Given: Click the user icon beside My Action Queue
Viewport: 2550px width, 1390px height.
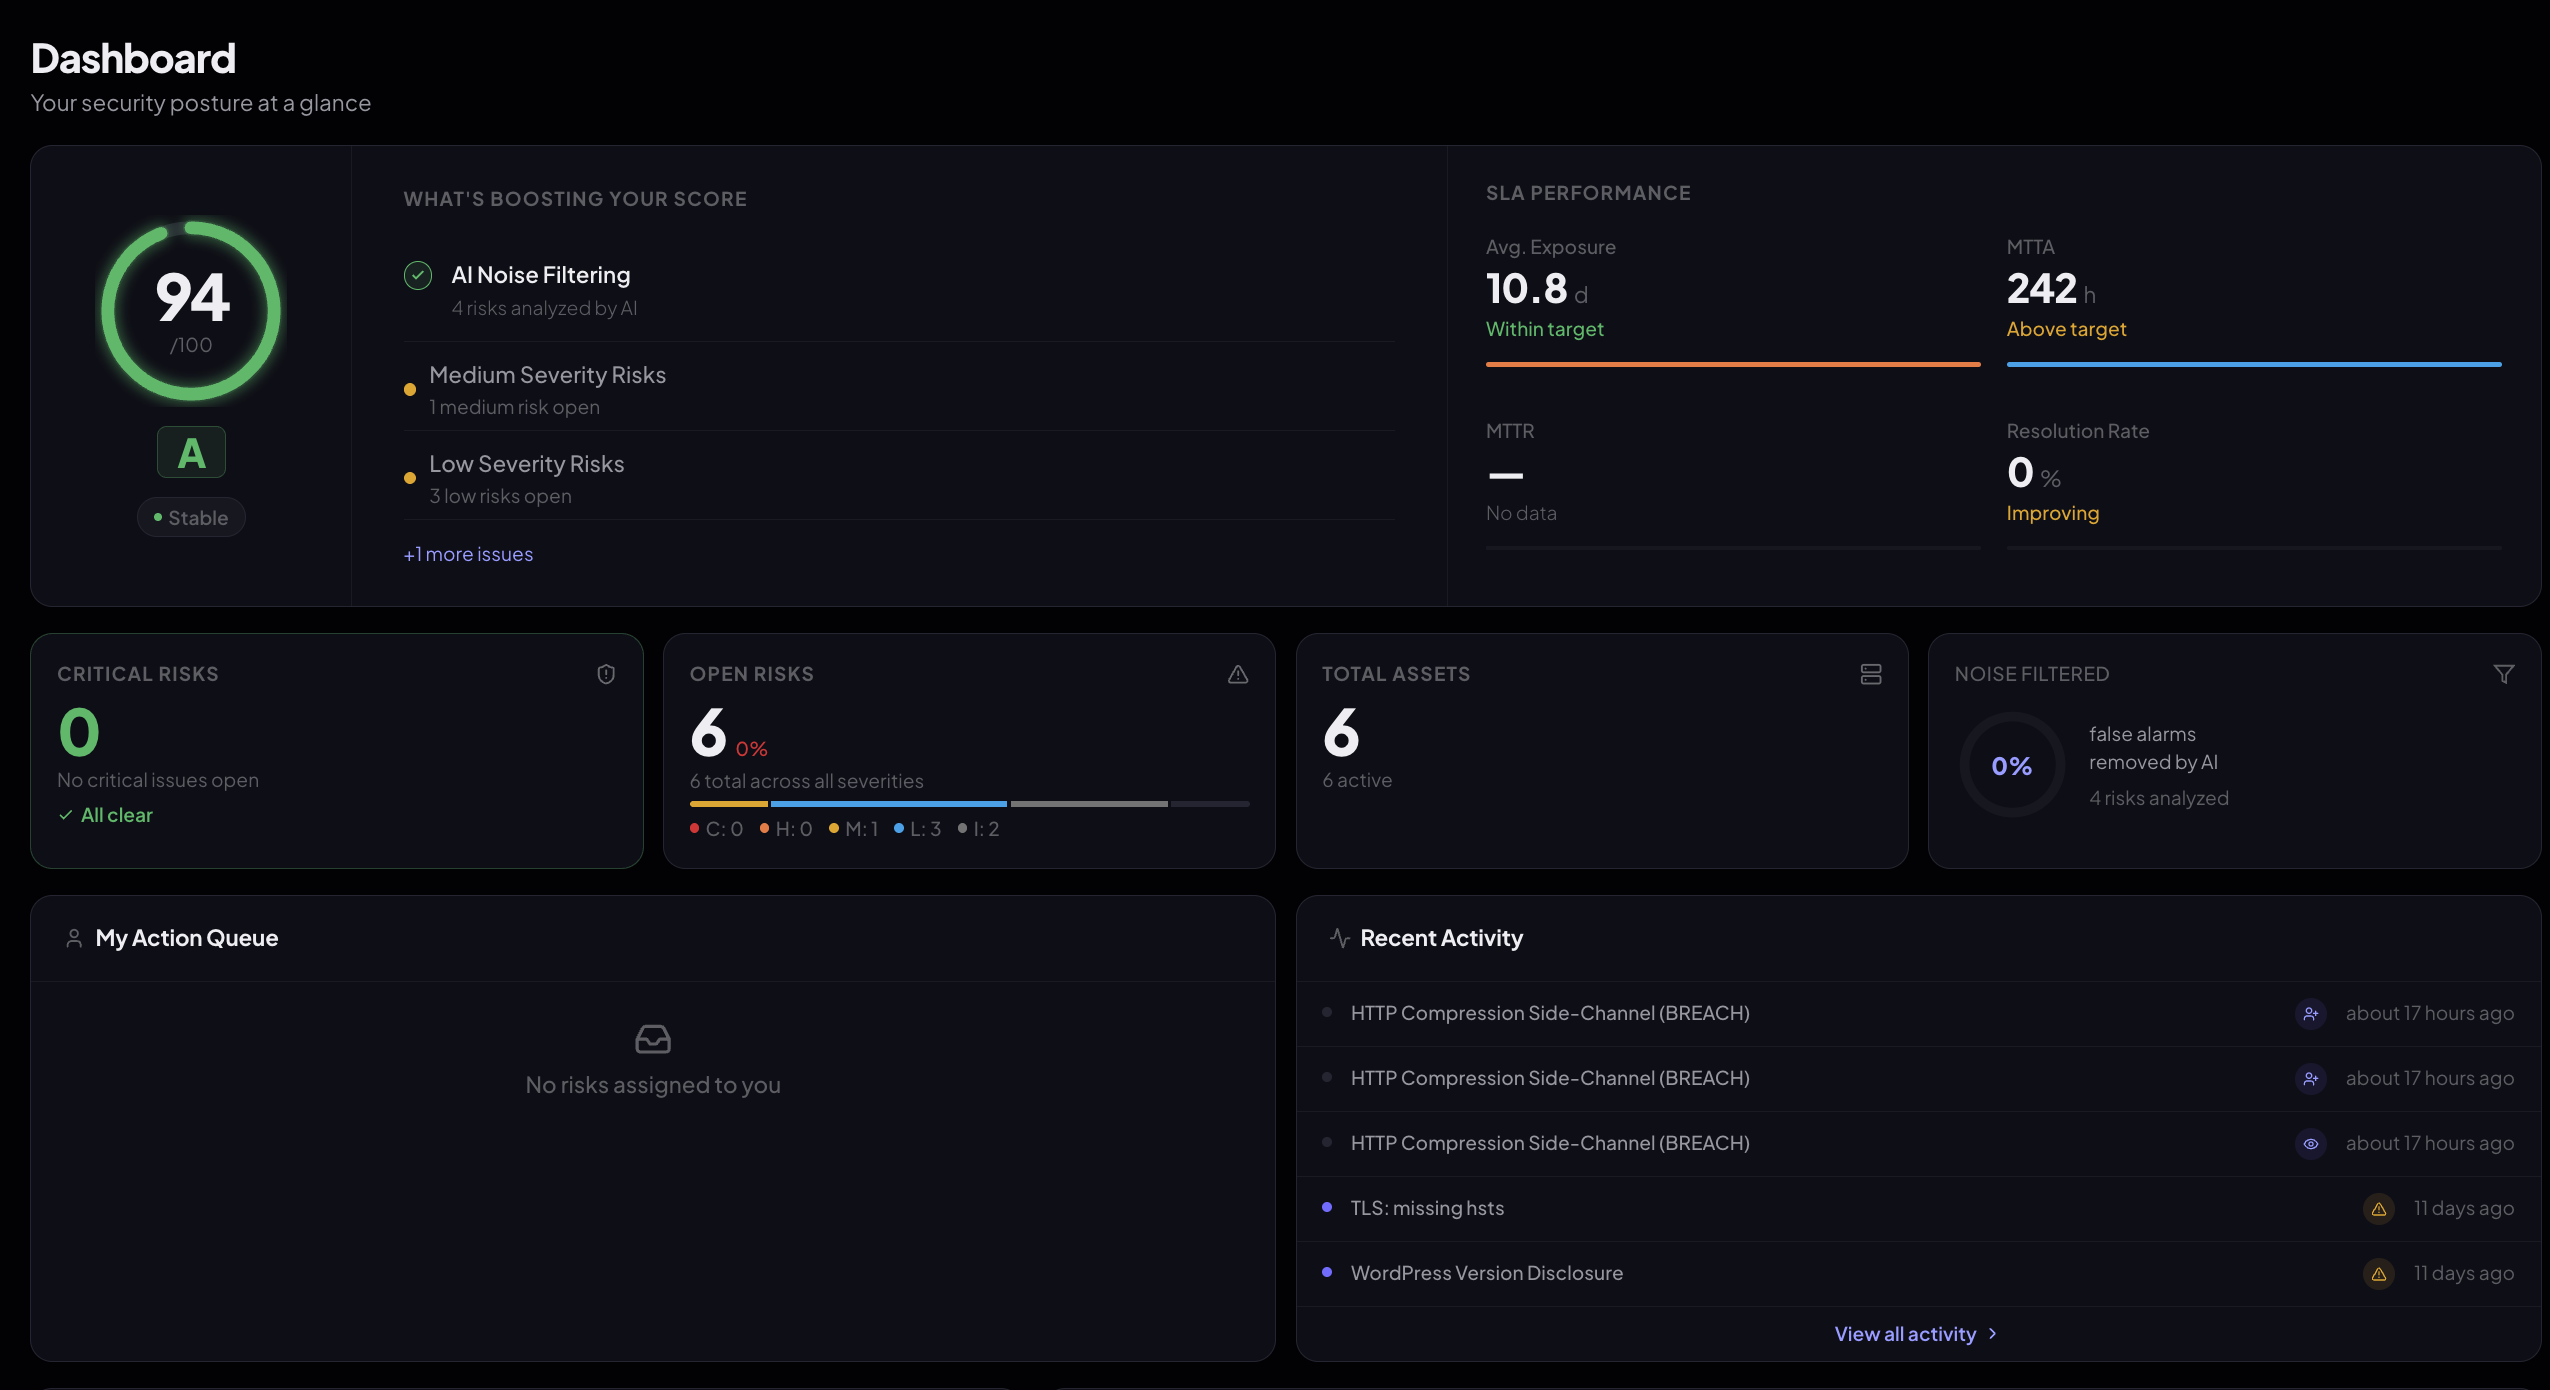Looking at the screenshot, I should pyautogui.click(x=73, y=938).
